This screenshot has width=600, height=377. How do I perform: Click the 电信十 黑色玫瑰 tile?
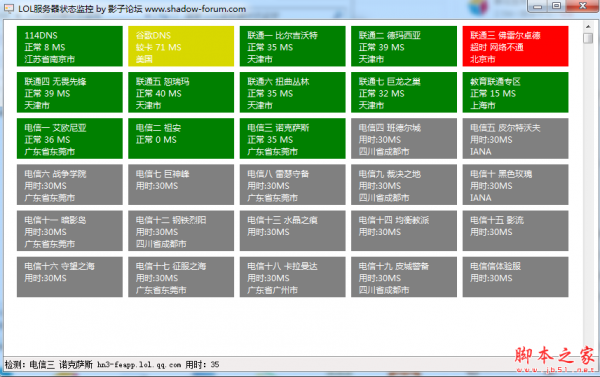point(515,184)
